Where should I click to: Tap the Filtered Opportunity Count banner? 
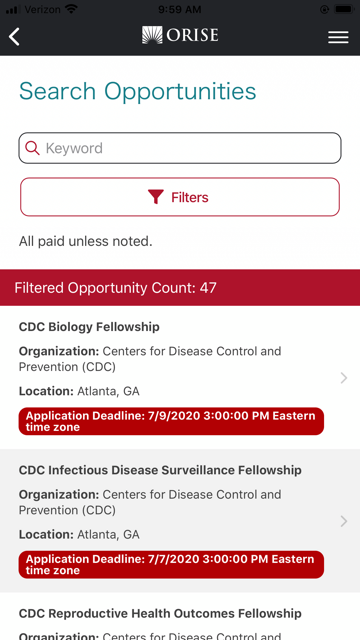click(x=180, y=288)
